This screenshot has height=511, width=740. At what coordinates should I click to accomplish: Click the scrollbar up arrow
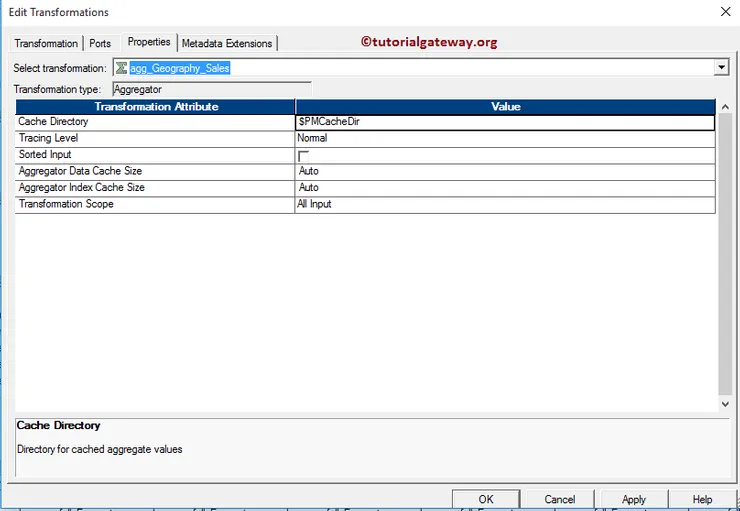pyautogui.click(x=725, y=108)
